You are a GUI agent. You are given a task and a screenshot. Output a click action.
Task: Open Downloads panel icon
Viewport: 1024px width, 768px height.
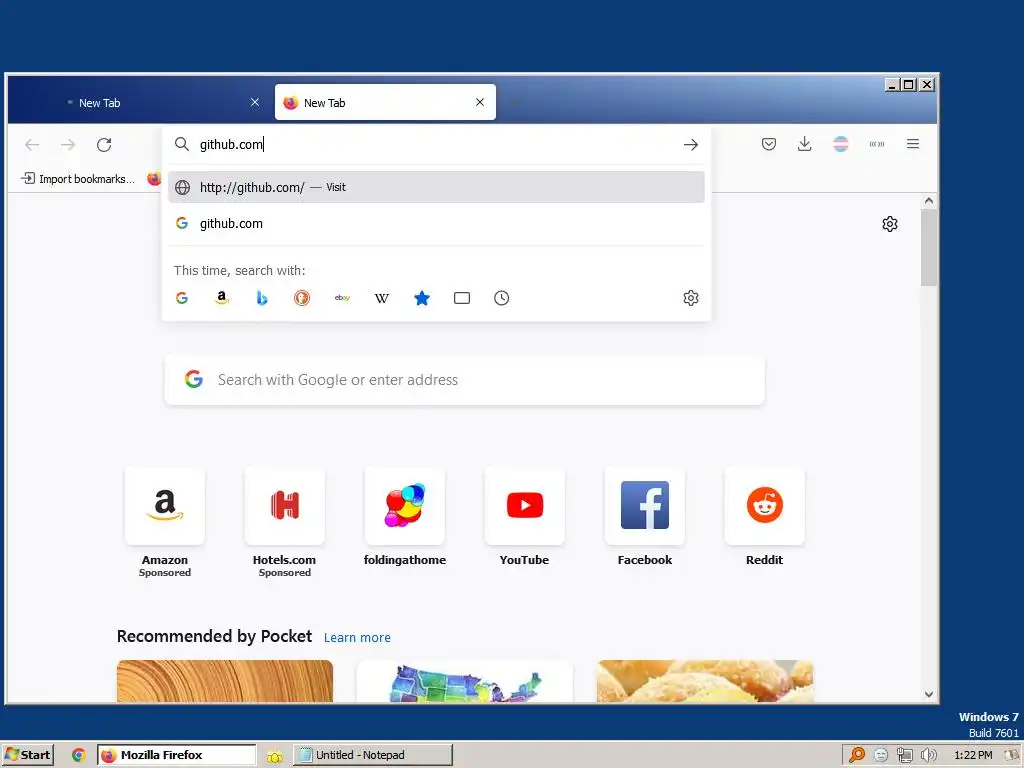[805, 144]
